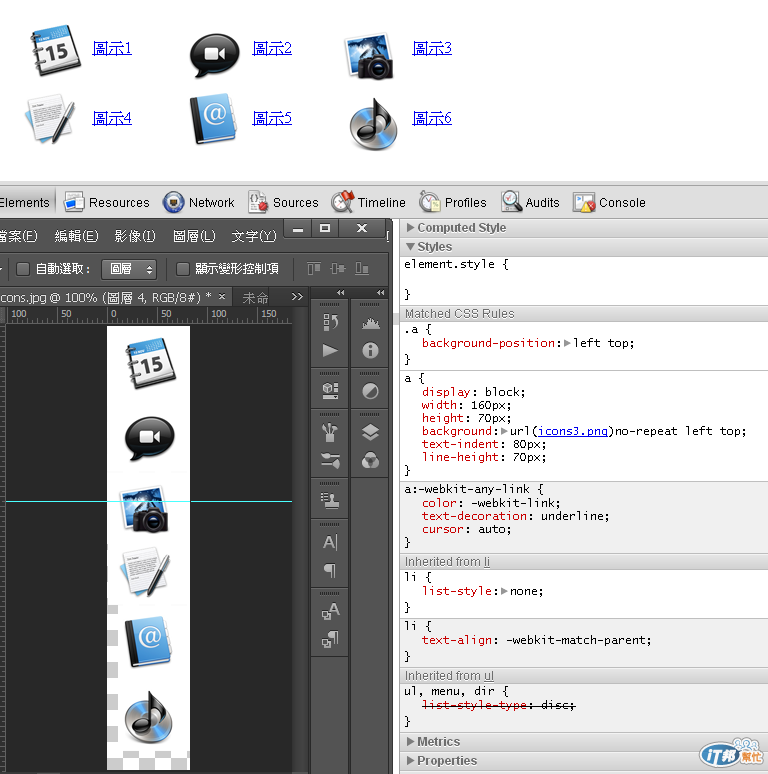Viewport: 768px width, 774px height.
Task: Open the Paragraph Styles panel icon
Action: 330,639
